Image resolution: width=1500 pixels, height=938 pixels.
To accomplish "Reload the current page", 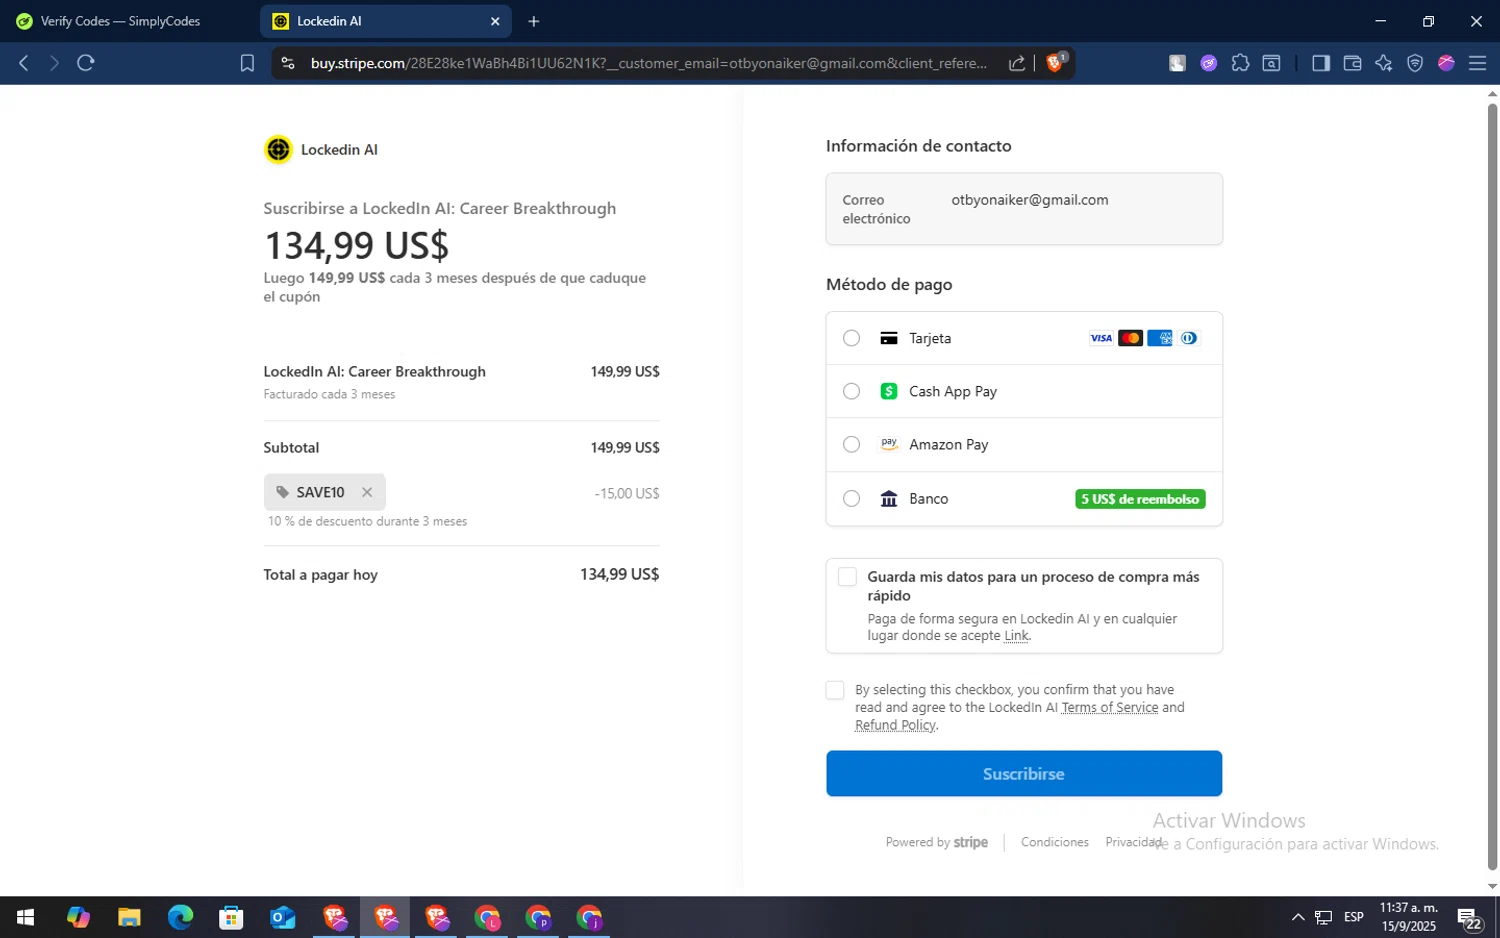I will coord(86,63).
